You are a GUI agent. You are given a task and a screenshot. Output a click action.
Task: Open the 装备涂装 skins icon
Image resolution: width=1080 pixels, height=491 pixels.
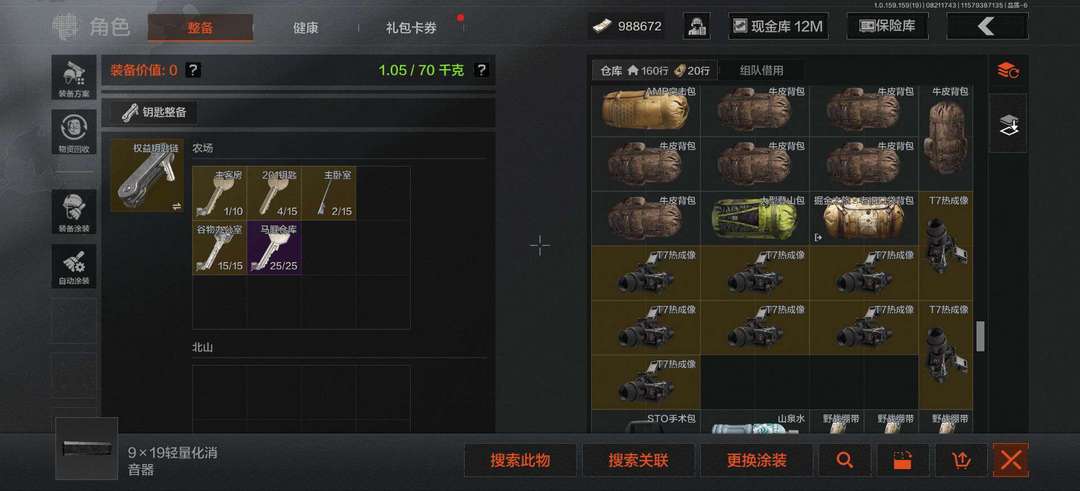tap(74, 211)
